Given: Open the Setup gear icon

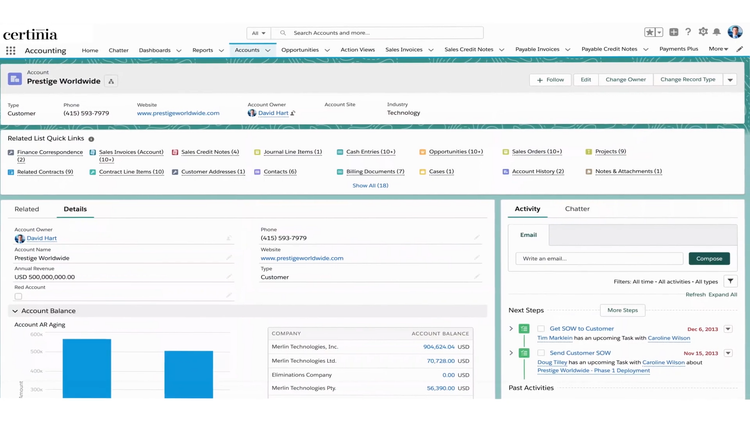Looking at the screenshot, I should [702, 32].
